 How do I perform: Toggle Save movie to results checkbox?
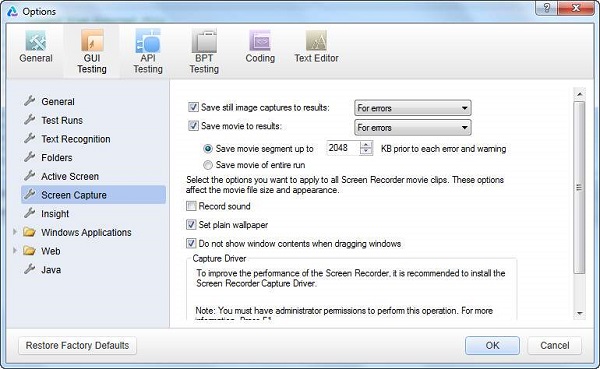193,126
